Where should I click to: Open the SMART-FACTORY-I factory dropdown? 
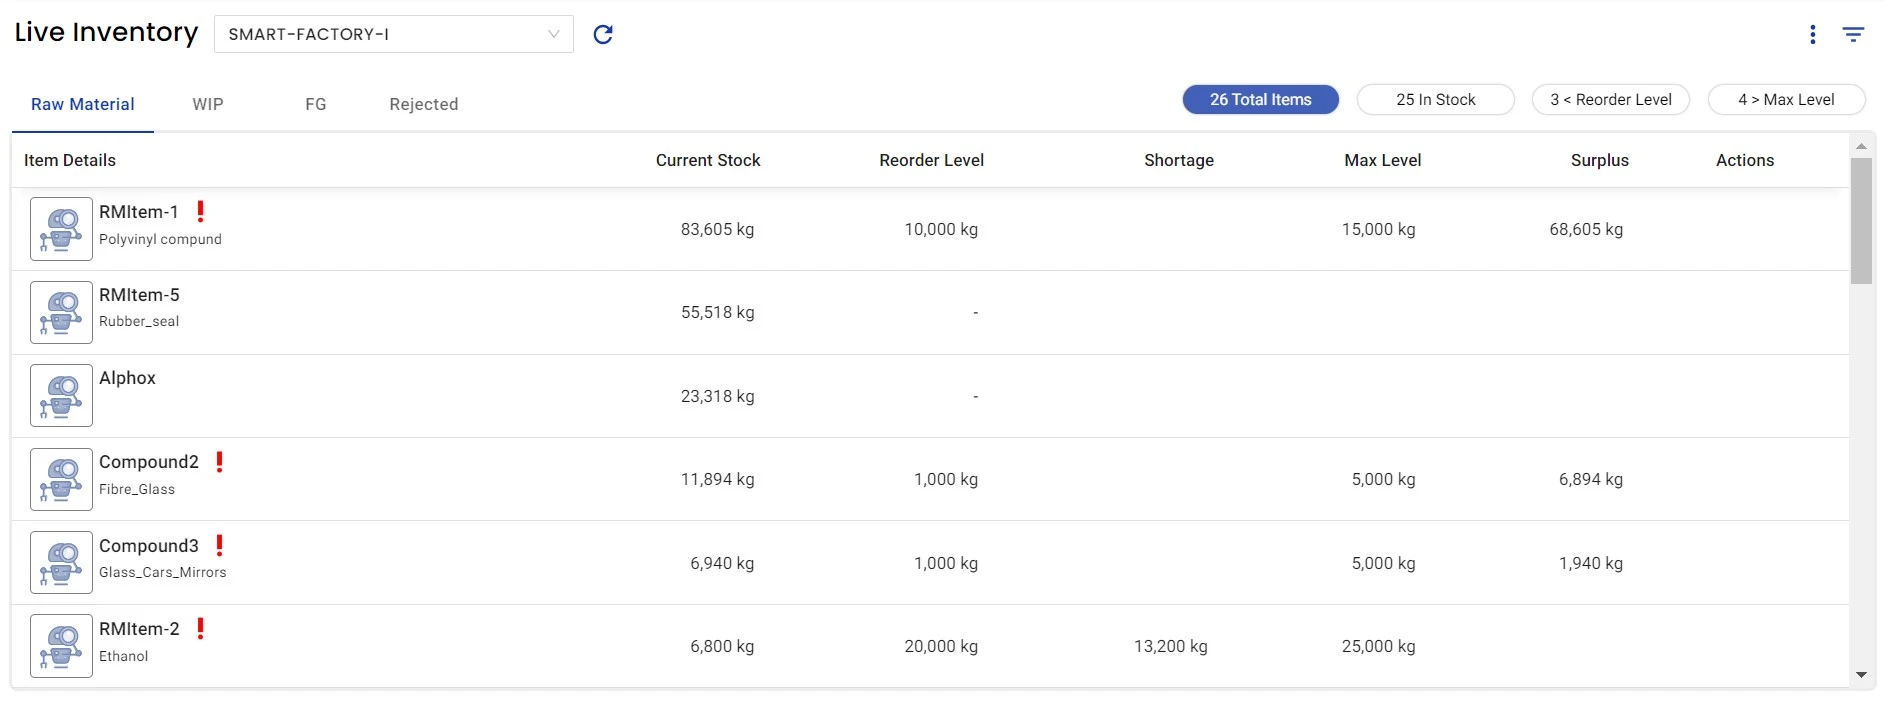pyautogui.click(x=394, y=34)
